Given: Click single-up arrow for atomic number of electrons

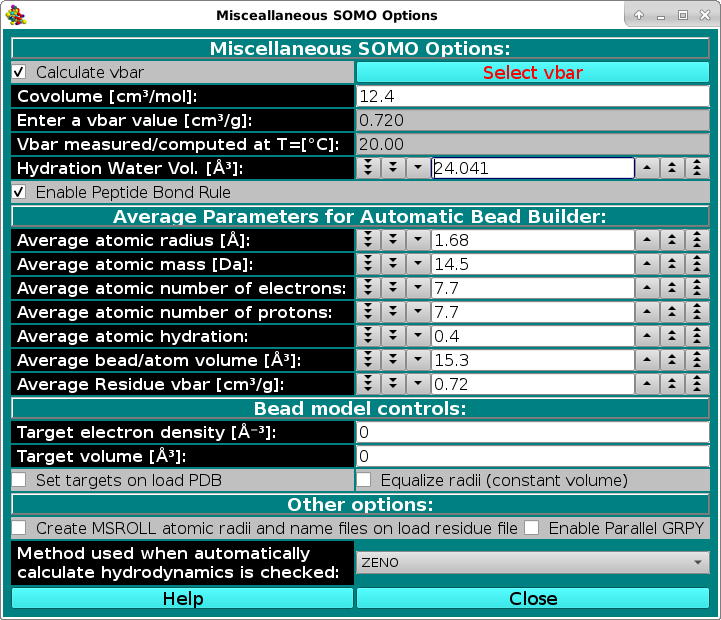Looking at the screenshot, I should point(649,288).
